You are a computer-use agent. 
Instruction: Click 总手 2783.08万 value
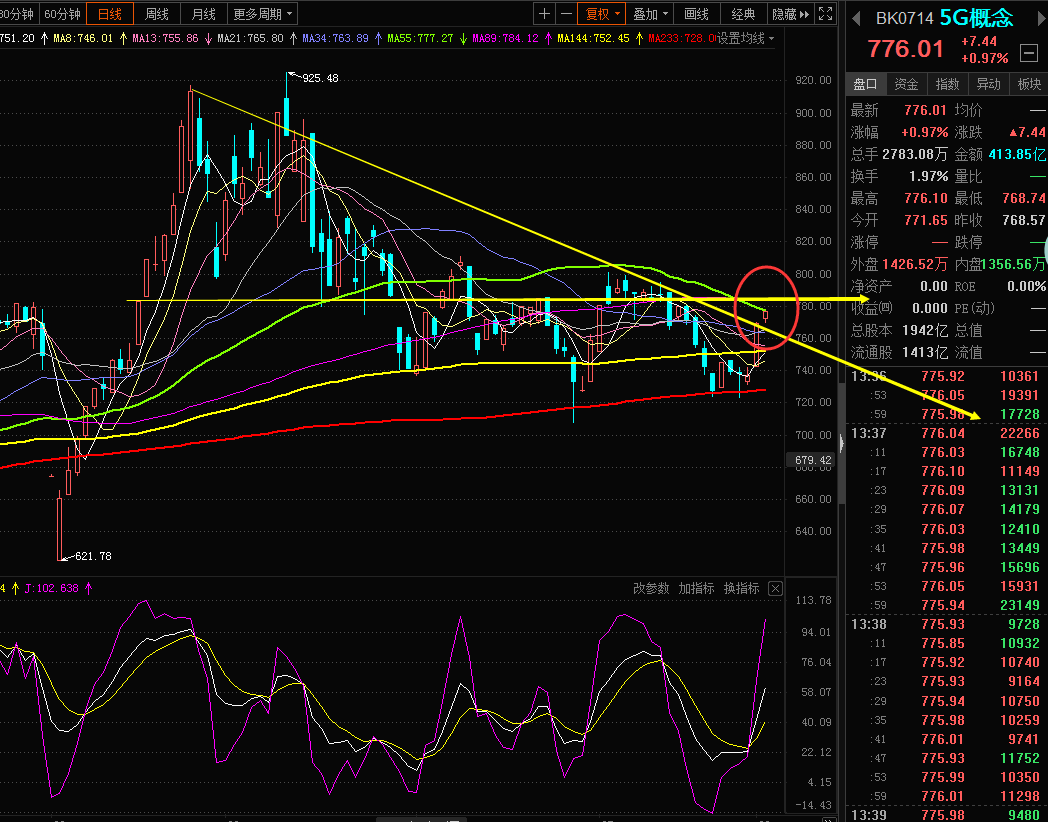tap(914, 154)
